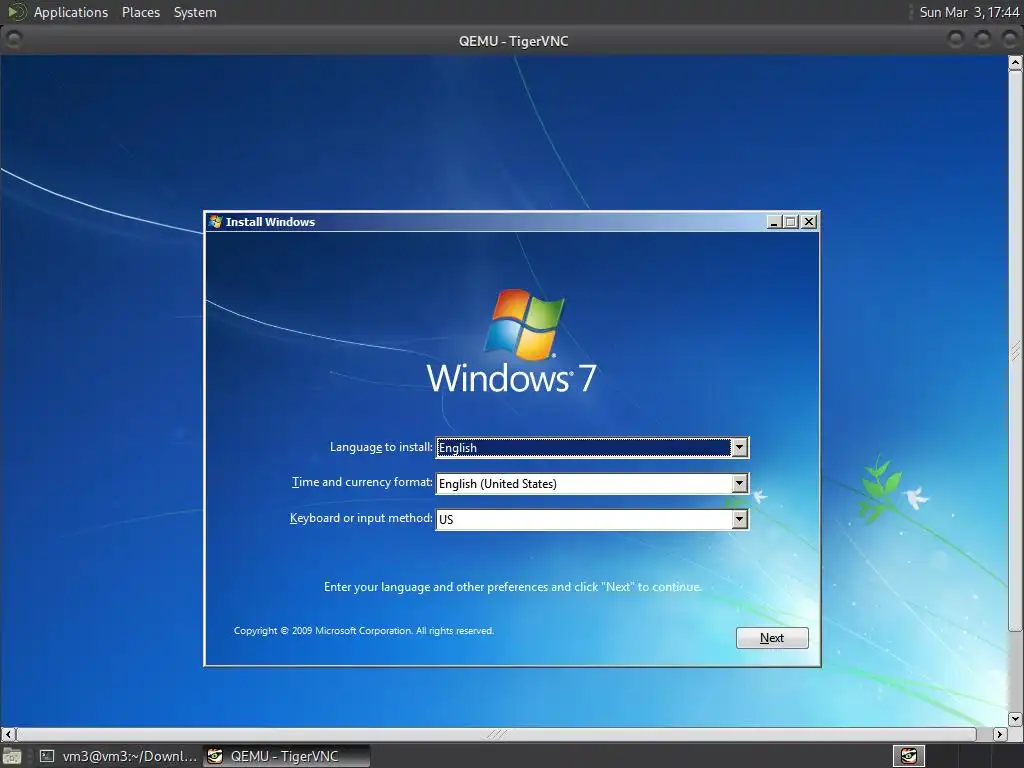Open the QEMU - TigerVNC window menu button

[13, 40]
